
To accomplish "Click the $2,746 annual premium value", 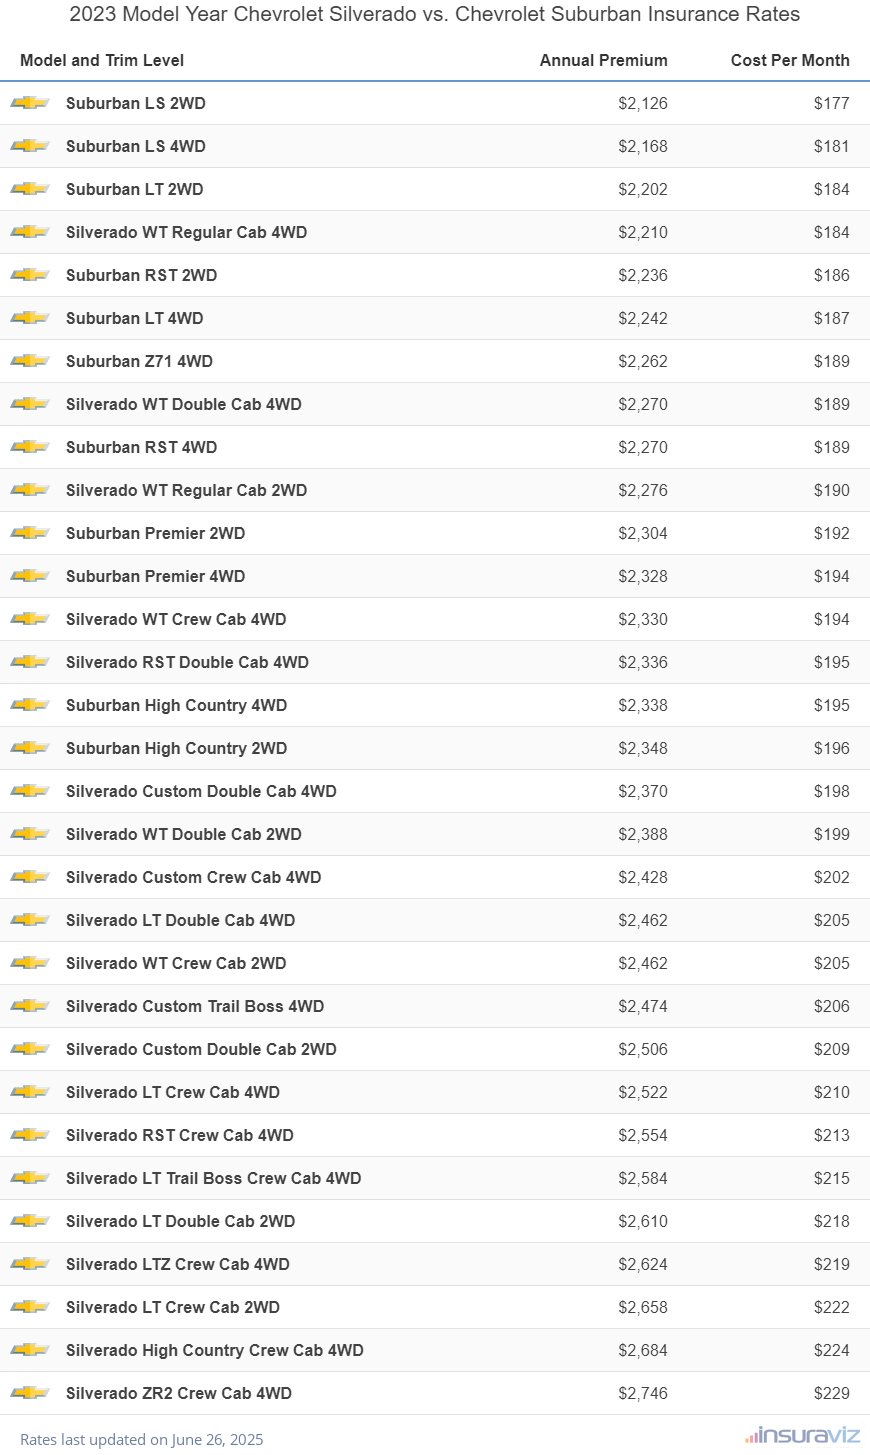I will pos(643,1393).
